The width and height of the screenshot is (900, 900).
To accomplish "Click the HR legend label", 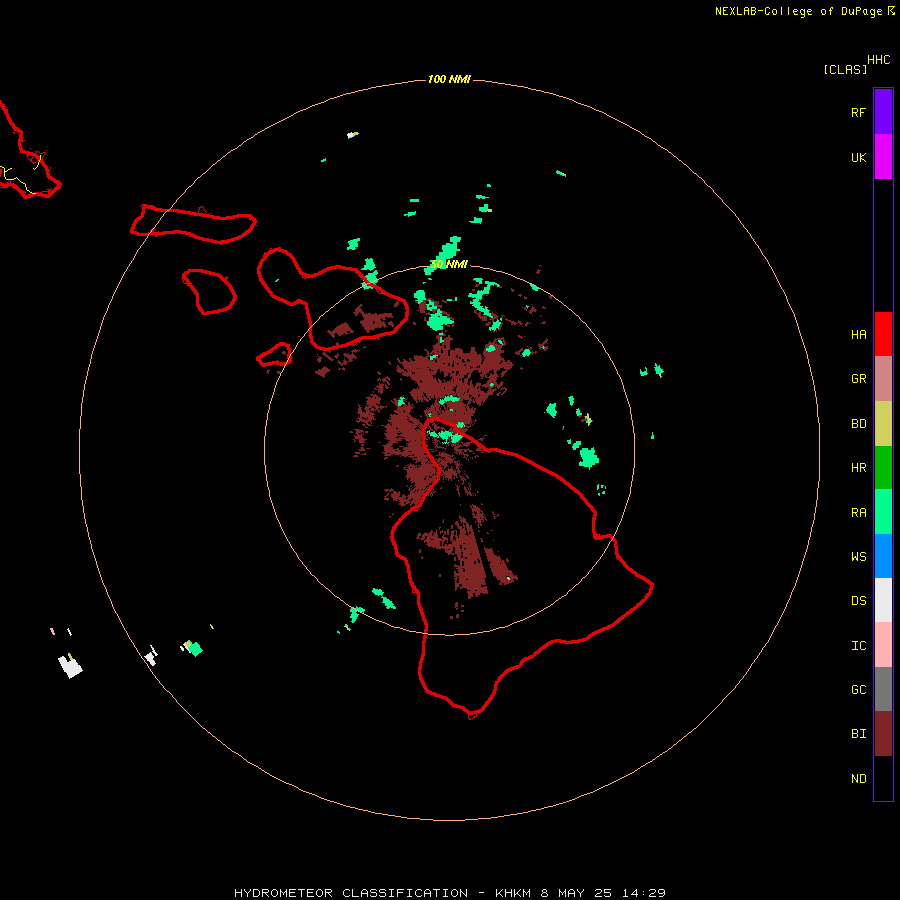I will 858,468.
